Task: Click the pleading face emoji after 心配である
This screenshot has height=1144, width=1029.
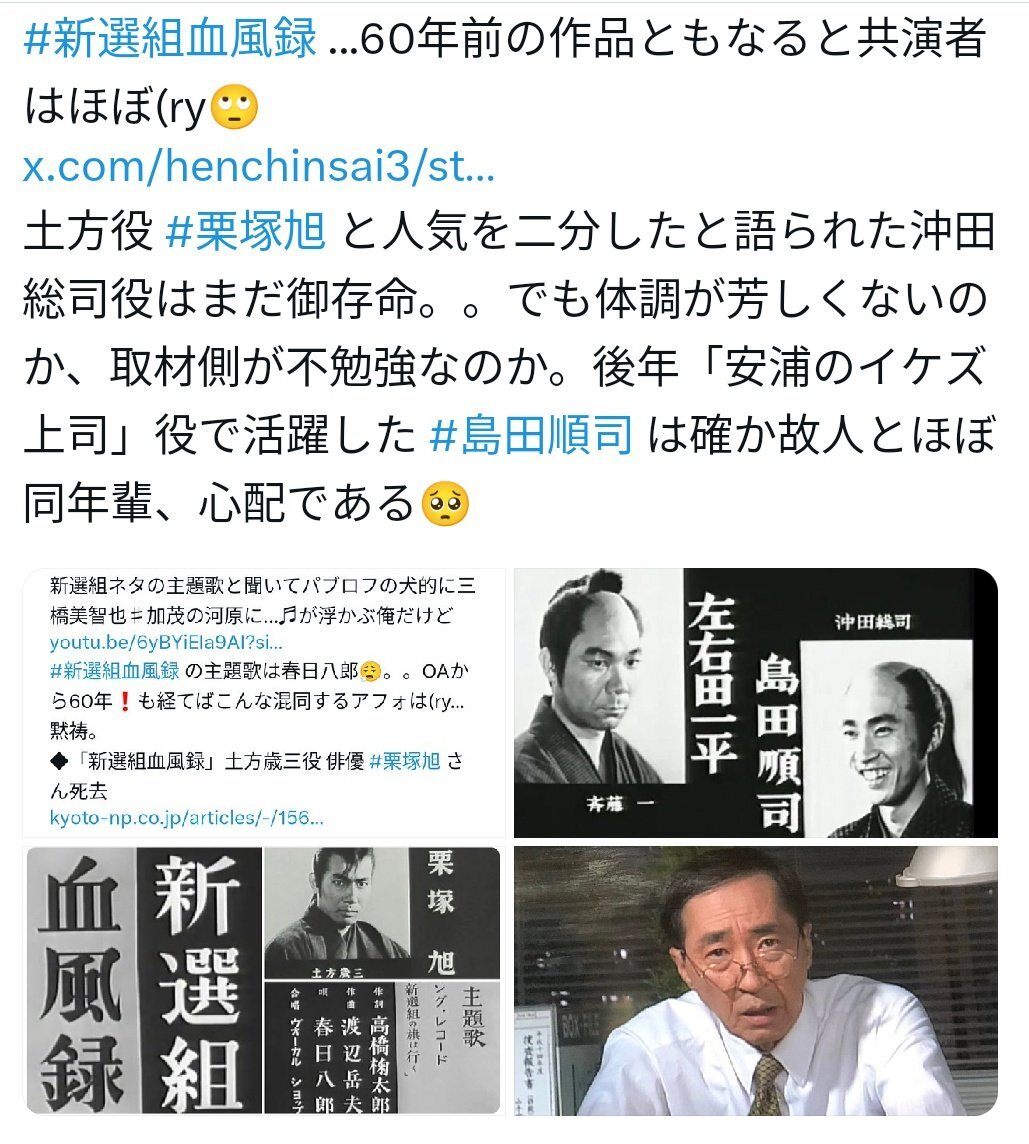Action: (x=445, y=503)
